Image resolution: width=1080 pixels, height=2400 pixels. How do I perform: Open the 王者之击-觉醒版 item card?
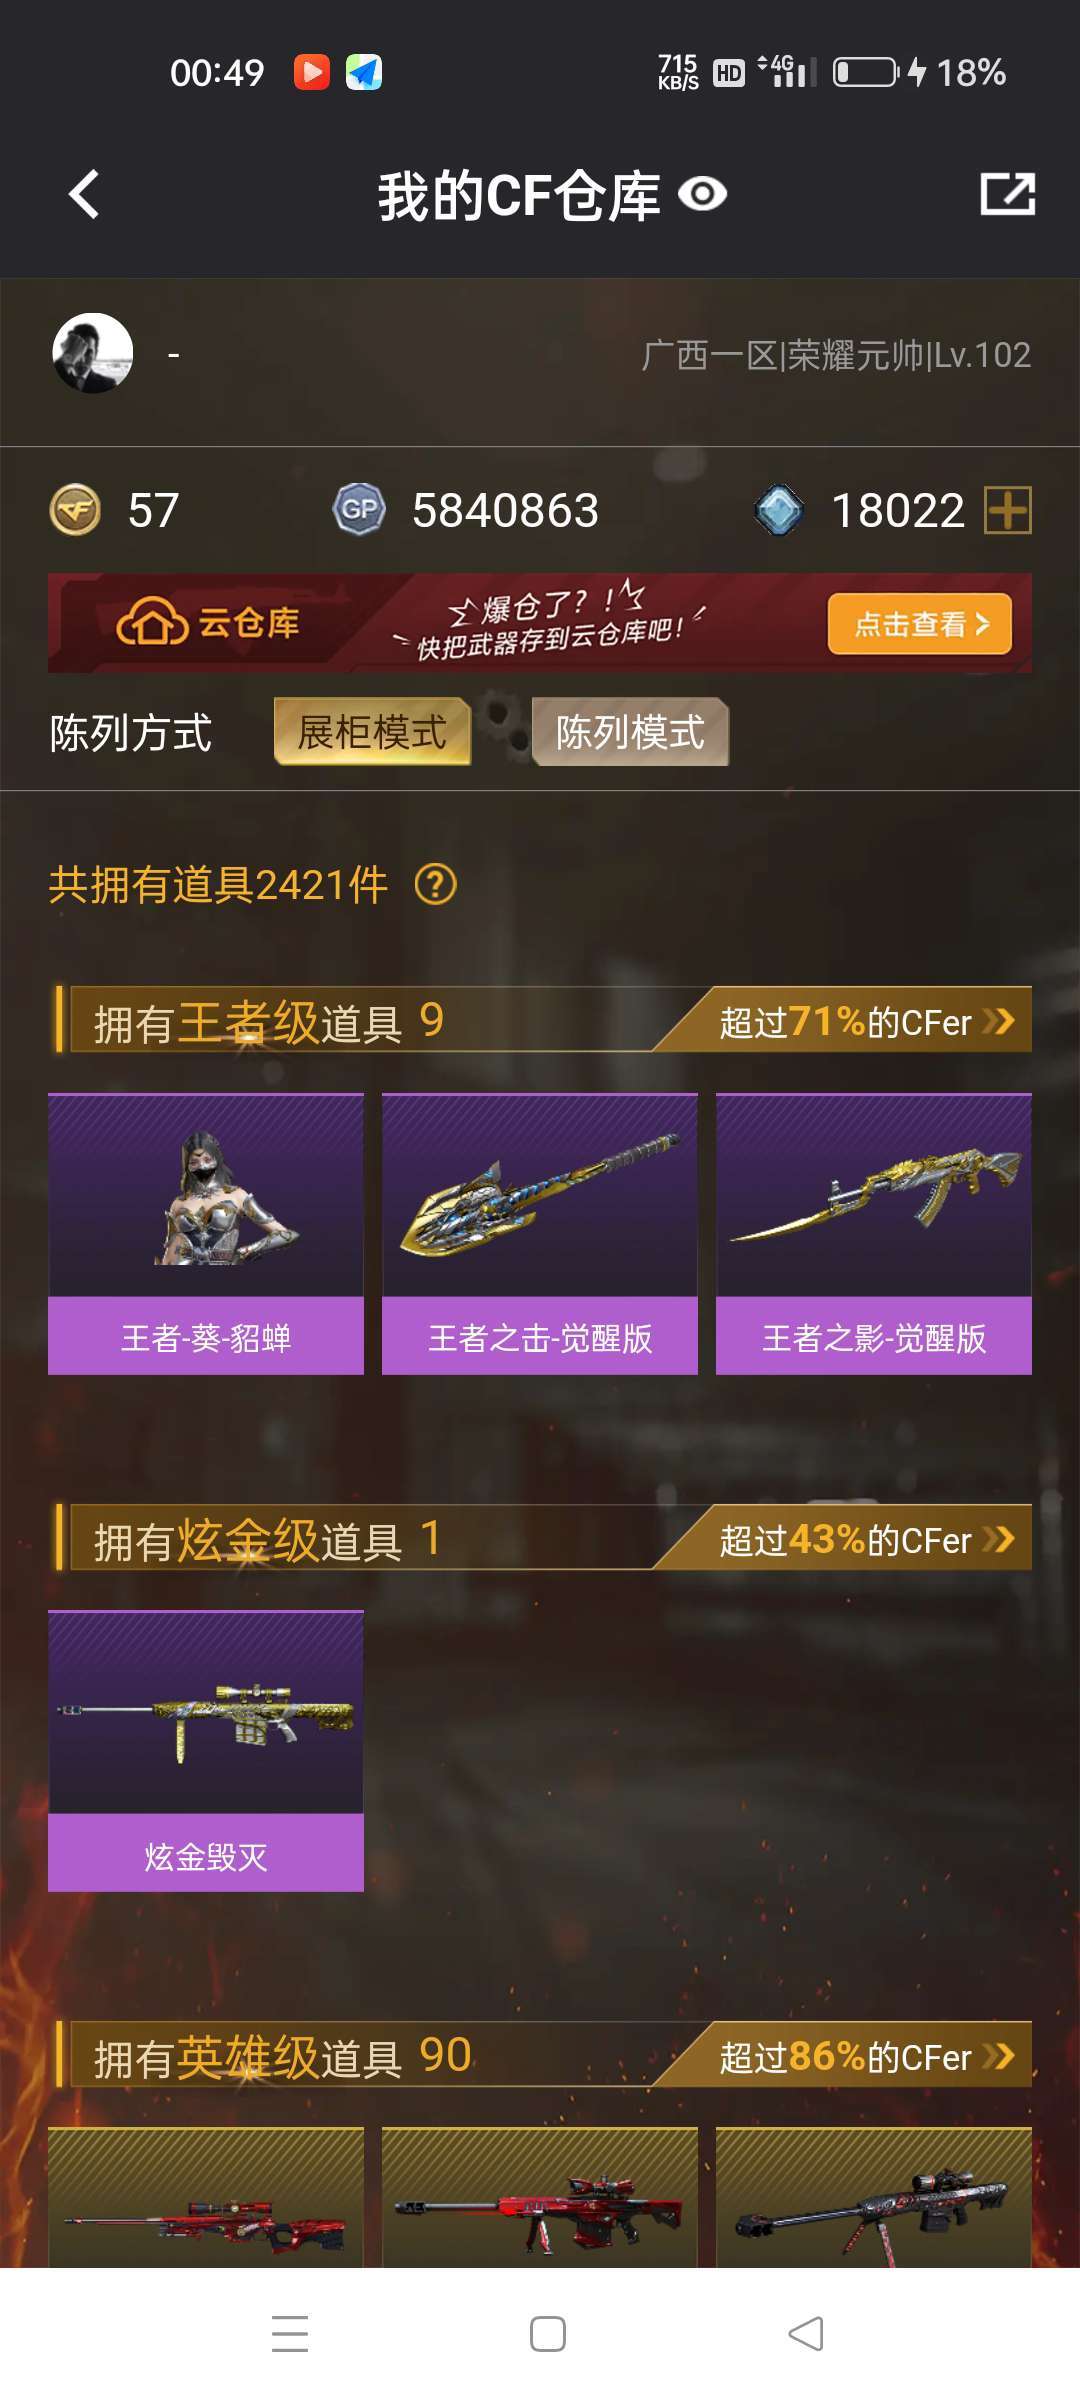(x=540, y=1234)
